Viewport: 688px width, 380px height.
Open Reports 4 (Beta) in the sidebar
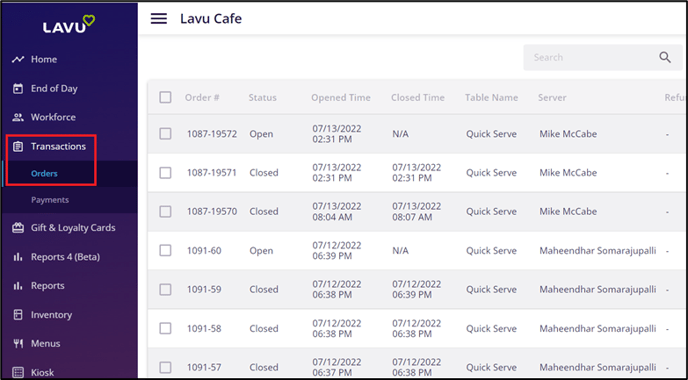click(x=65, y=257)
